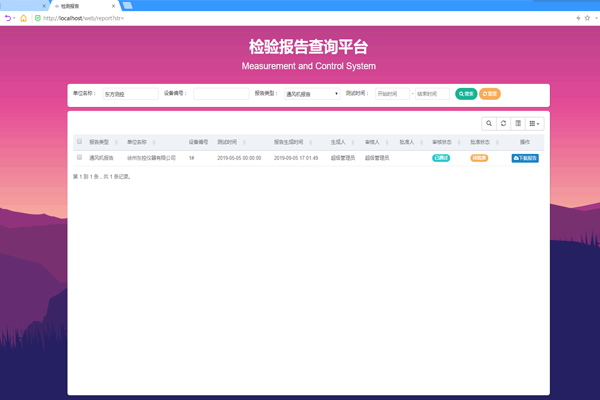Click the table search magnifier icon
The width and height of the screenshot is (600, 400).
coord(489,124)
